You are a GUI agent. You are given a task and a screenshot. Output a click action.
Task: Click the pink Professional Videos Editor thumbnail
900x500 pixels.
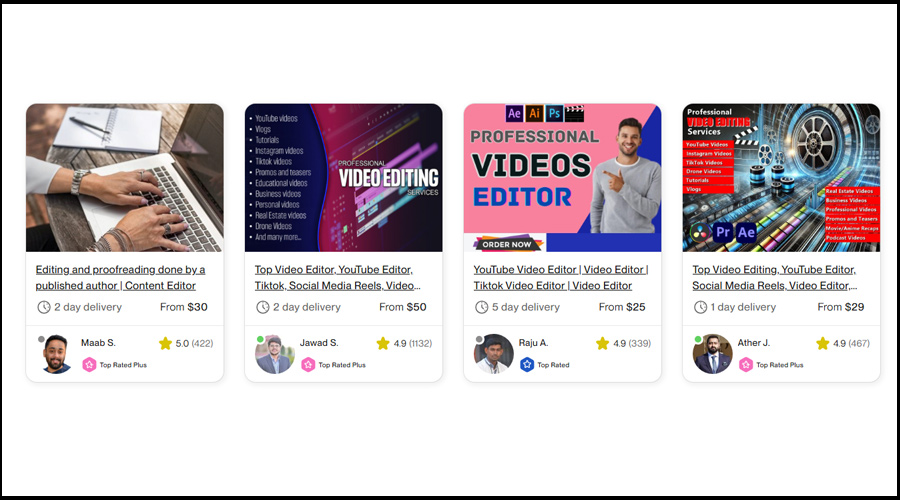pyautogui.click(x=562, y=177)
